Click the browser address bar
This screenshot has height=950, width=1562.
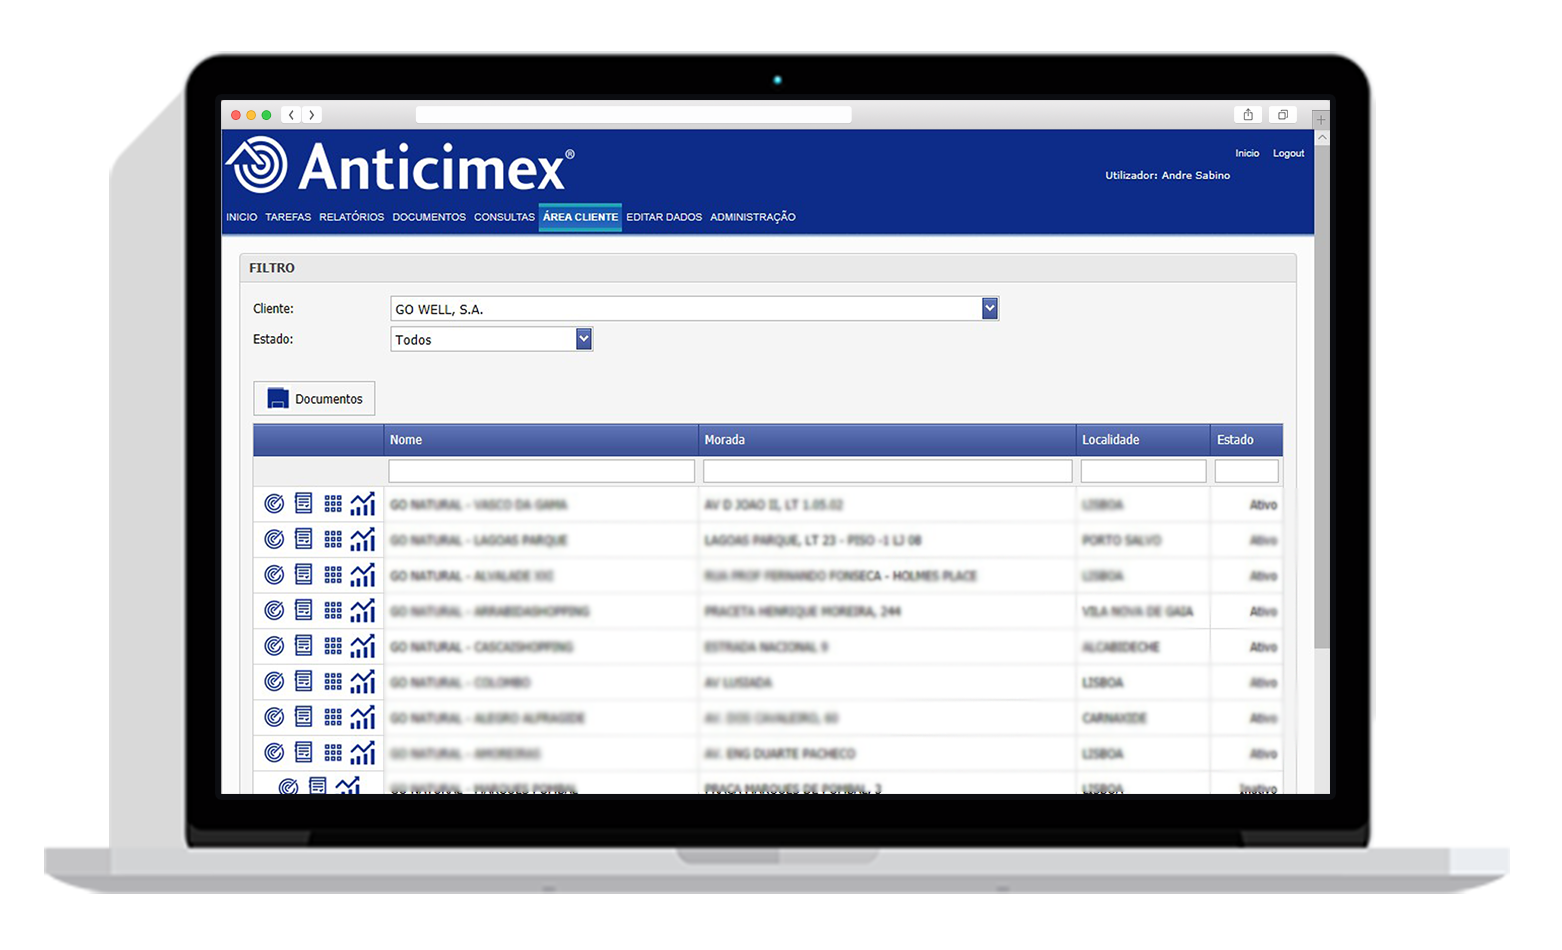[633, 115]
